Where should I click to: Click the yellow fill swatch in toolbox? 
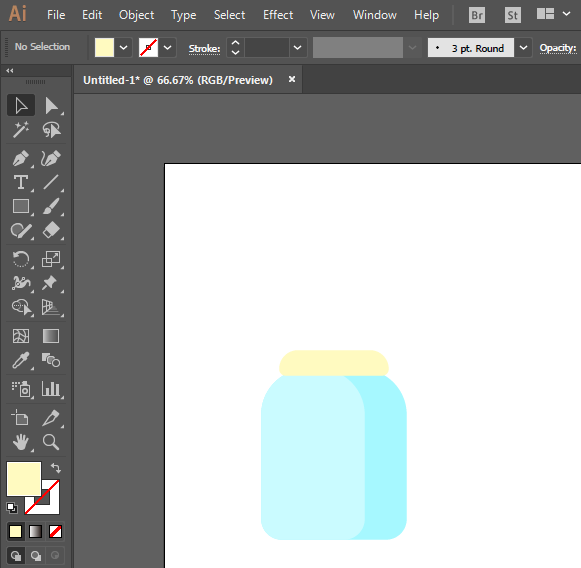click(24, 479)
